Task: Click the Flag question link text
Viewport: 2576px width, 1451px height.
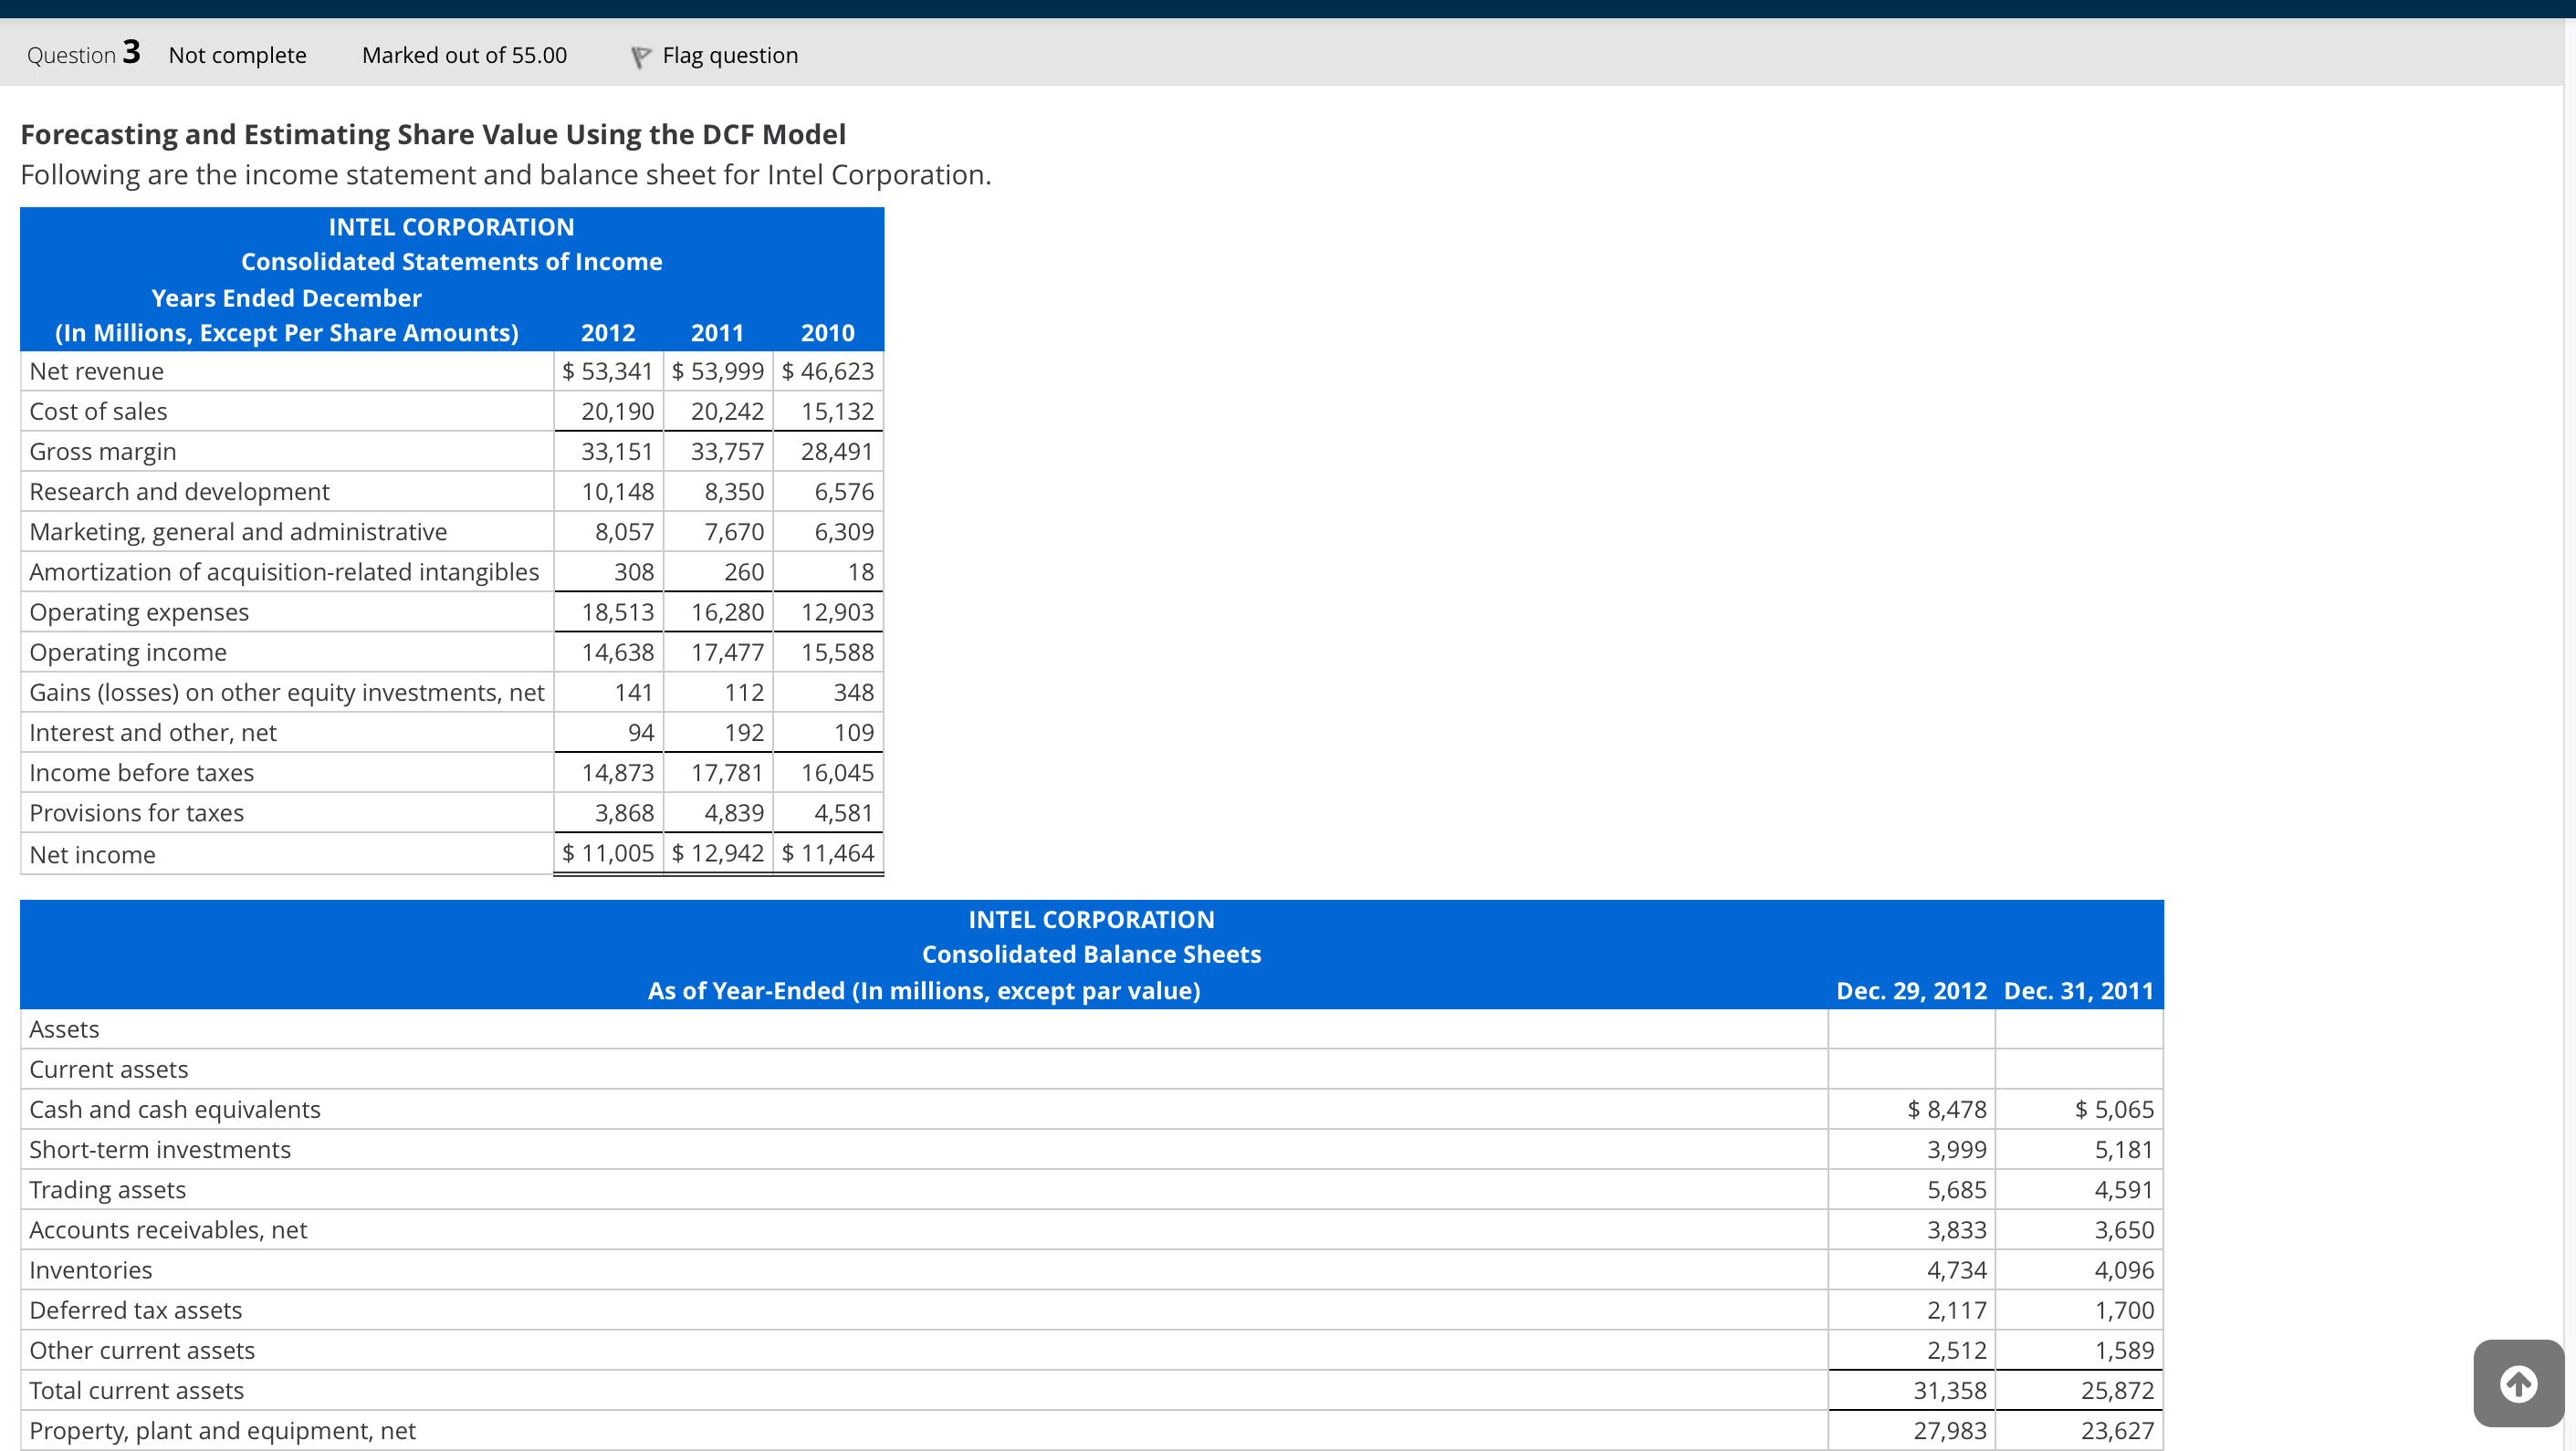Action: pyautogui.click(x=729, y=56)
